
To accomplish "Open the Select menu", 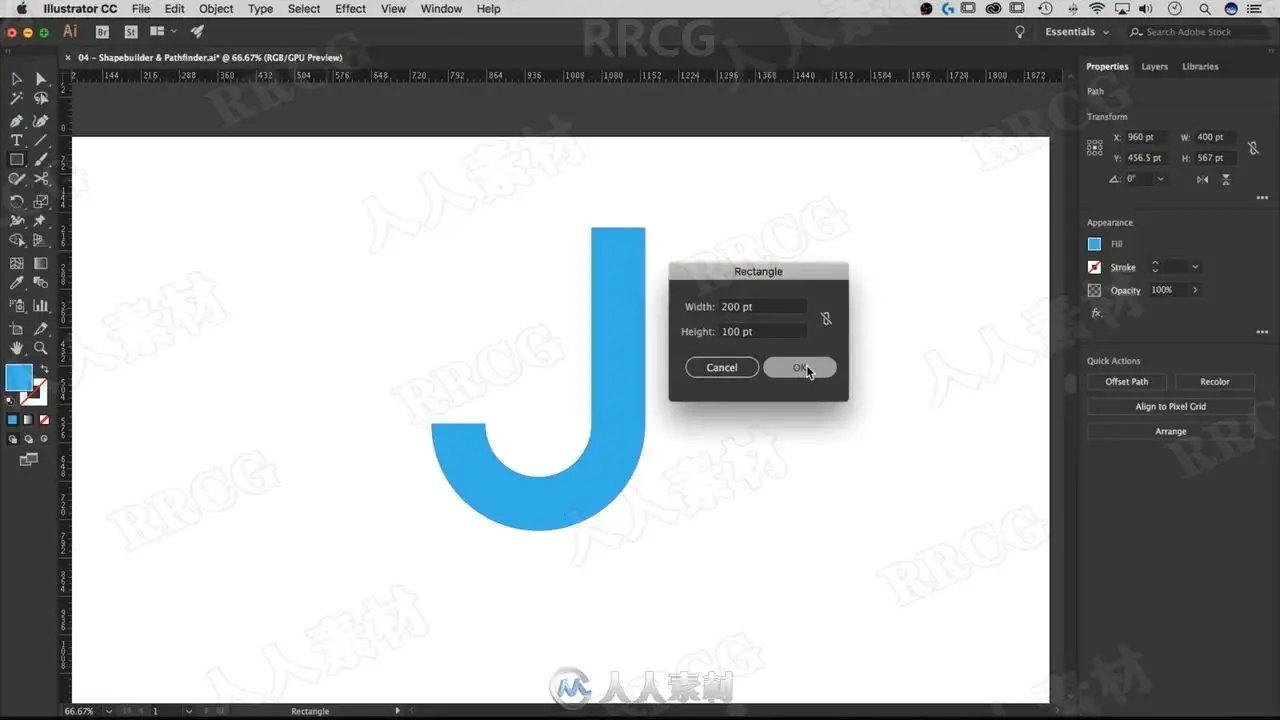I will click(x=304, y=9).
